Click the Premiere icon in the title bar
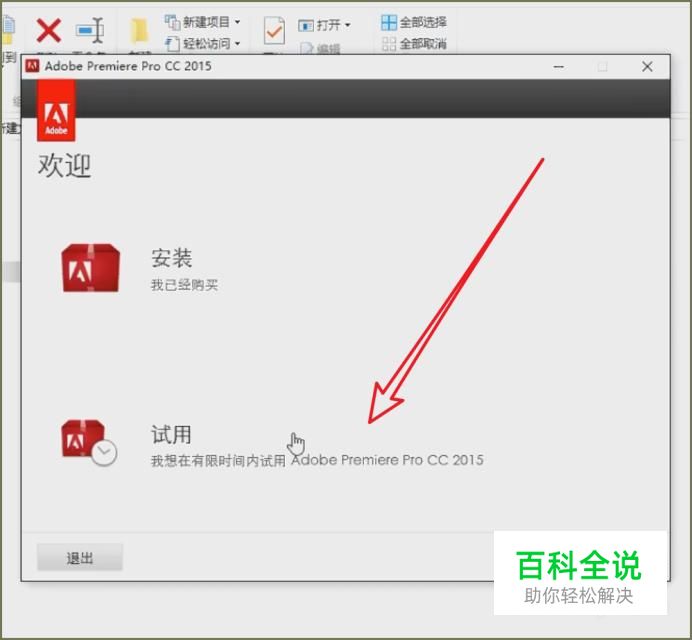Screen dimensions: 692x640 coord(32,66)
